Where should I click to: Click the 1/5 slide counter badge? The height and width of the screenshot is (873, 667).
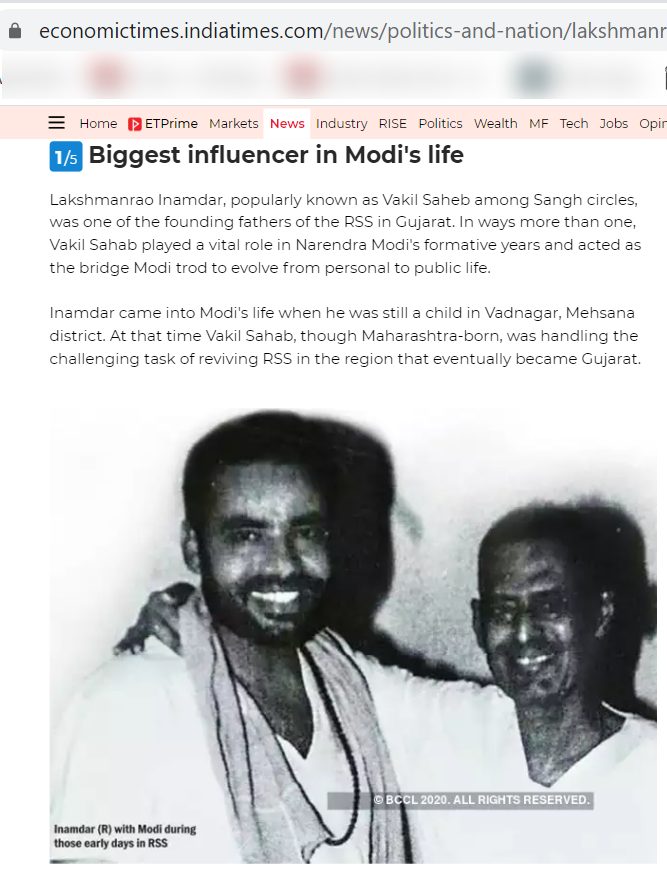tap(66, 156)
